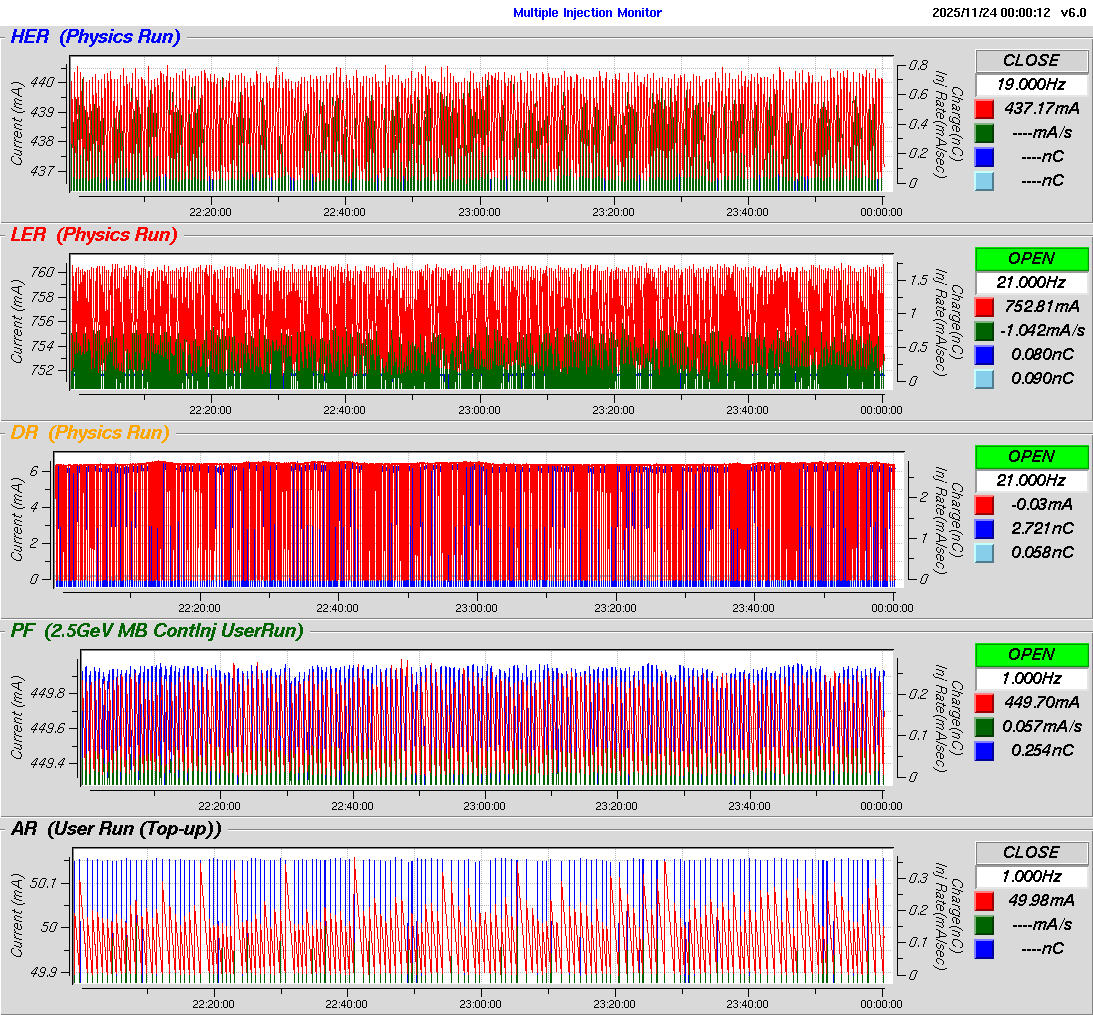Click the HER light blue charge swatch
This screenshot has width=1093, height=1015.
[x=984, y=180]
